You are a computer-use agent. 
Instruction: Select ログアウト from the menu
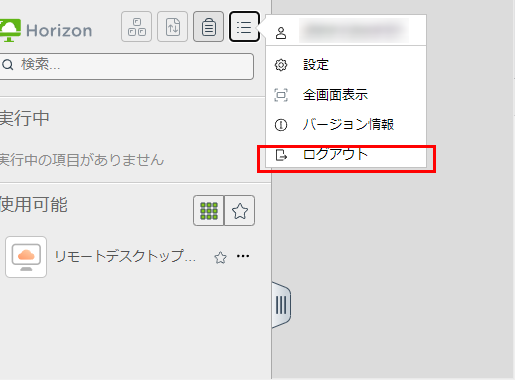click(x=346, y=155)
